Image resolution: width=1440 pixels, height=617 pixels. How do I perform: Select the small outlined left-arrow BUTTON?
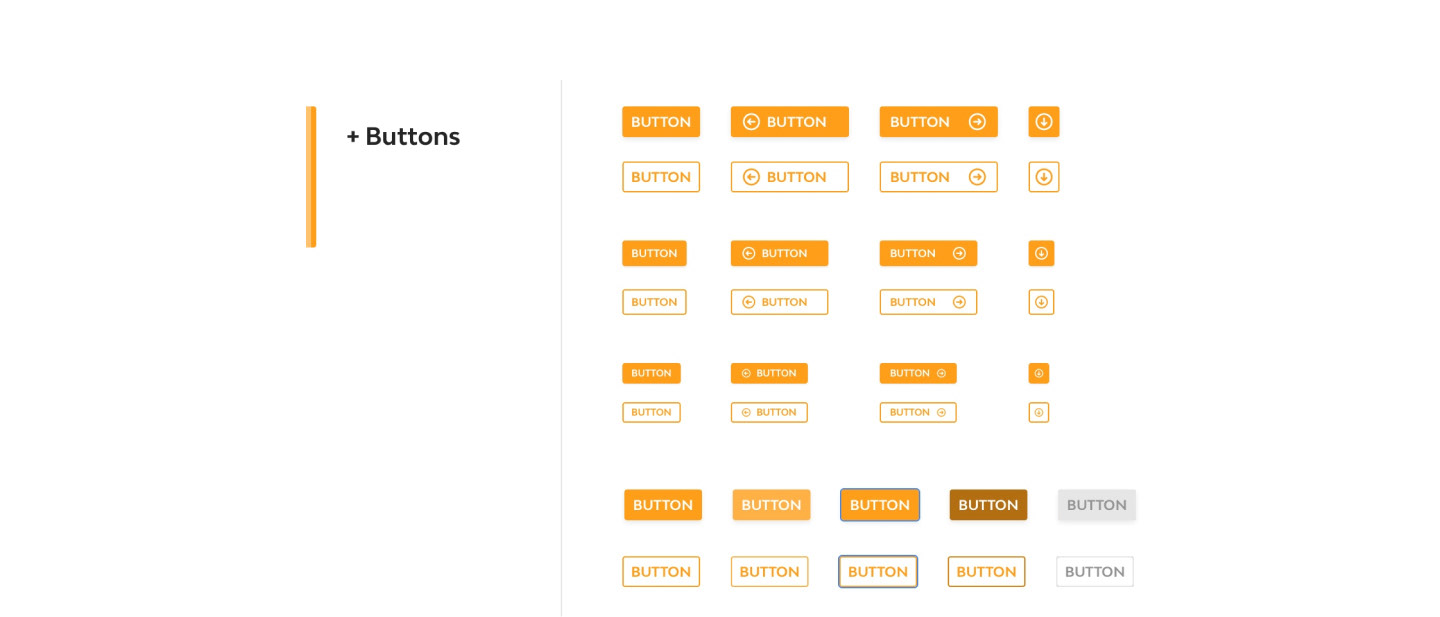point(769,412)
